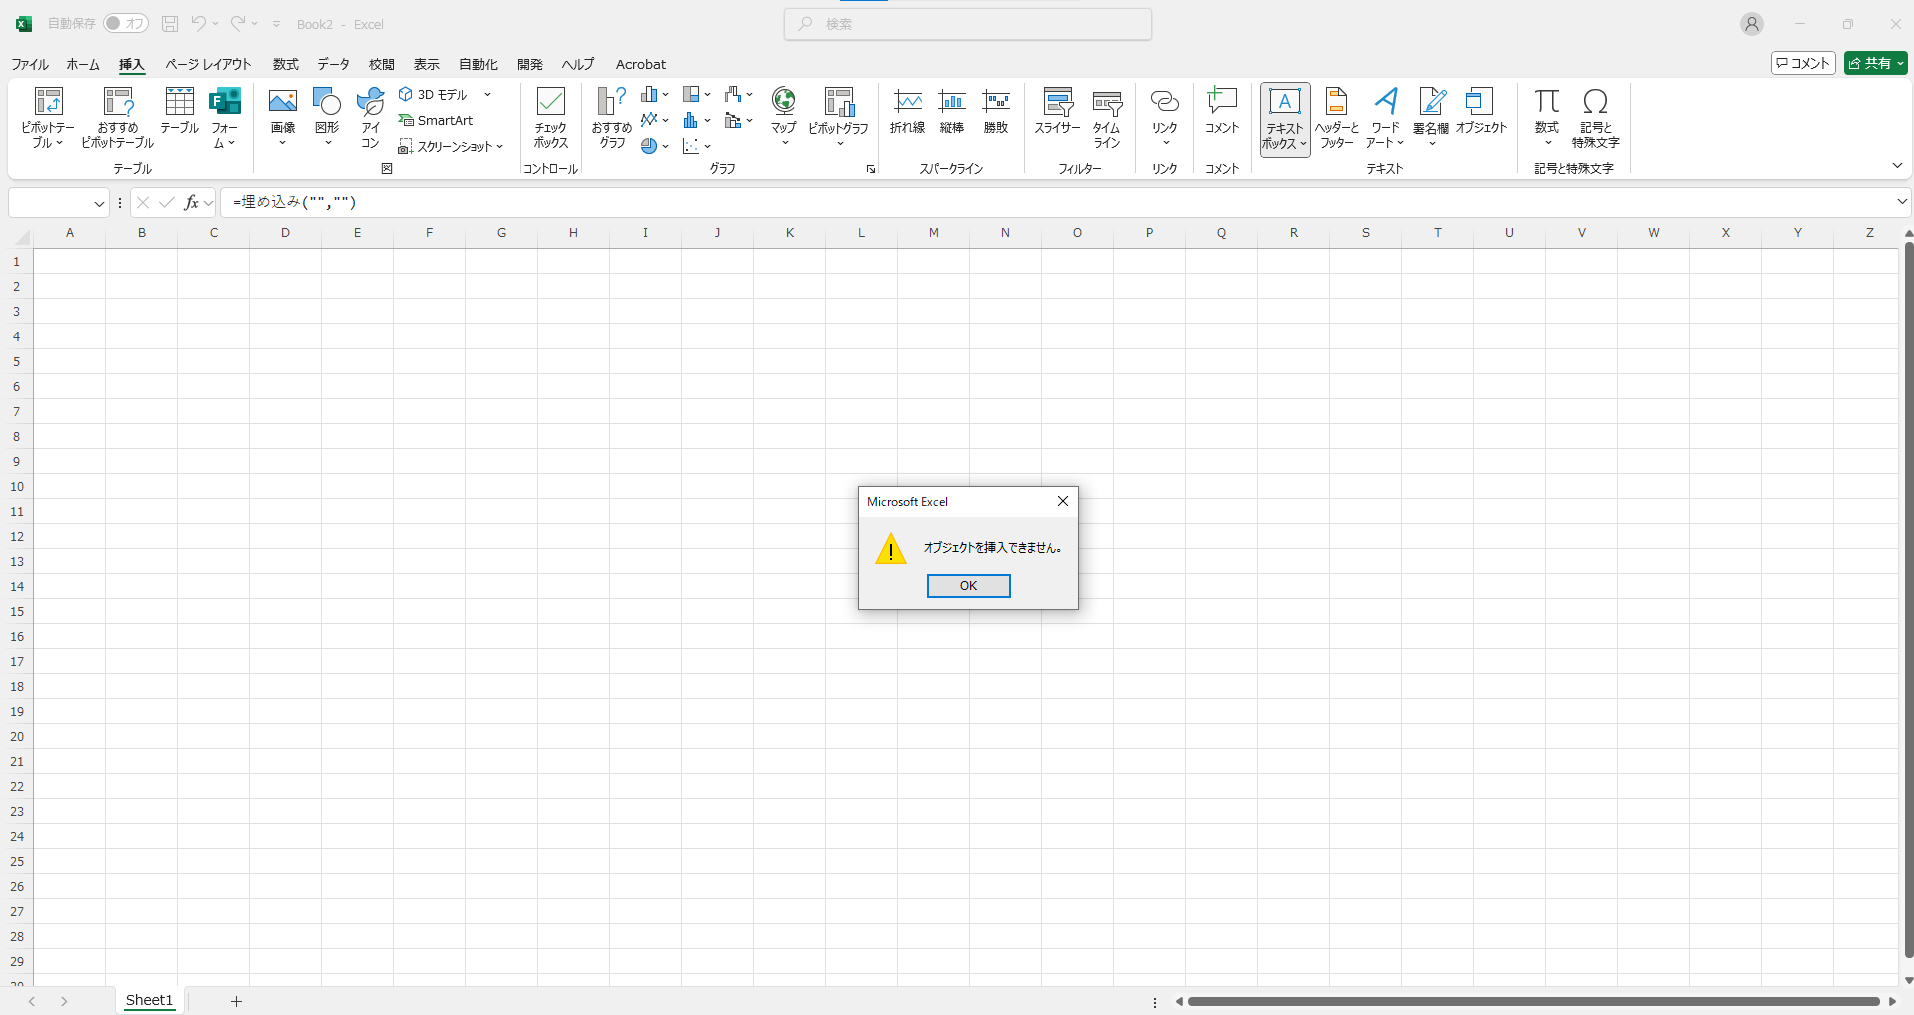The width and height of the screenshot is (1914, 1015).
Task: Open the データ (Data) ribbon tab
Action: (x=333, y=64)
